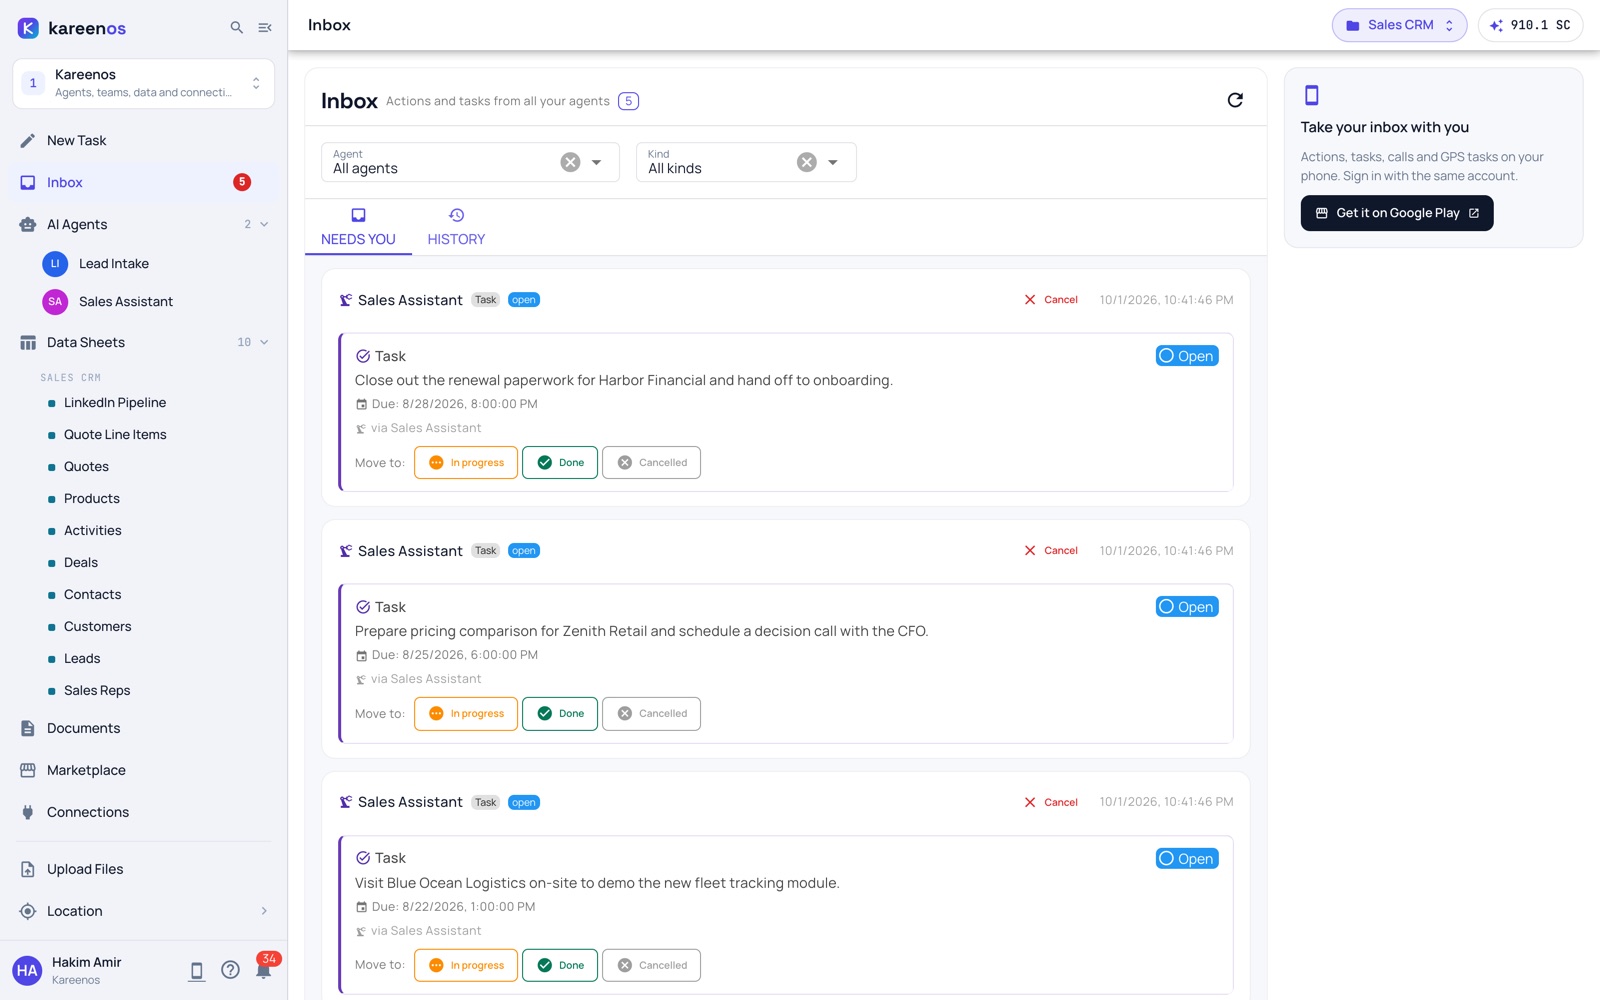Collapse the sidebar menu icon

click(x=265, y=28)
